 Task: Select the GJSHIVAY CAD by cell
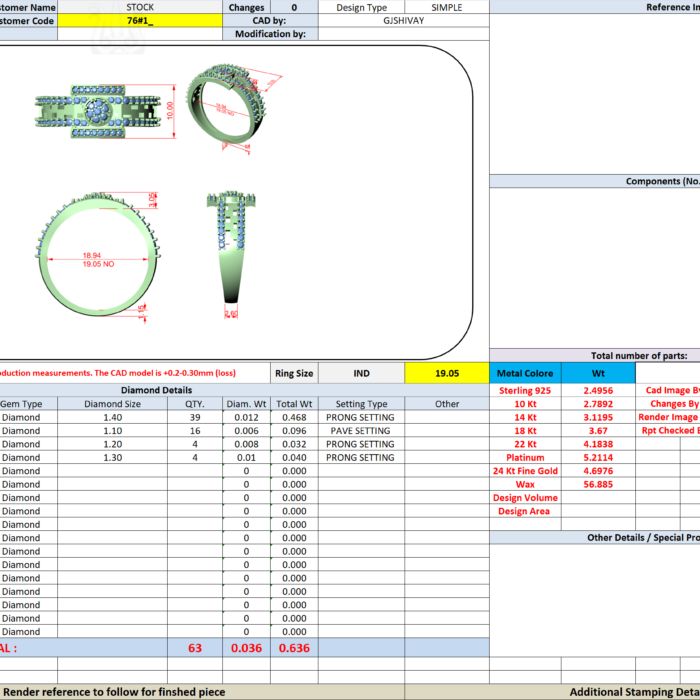pos(404,21)
